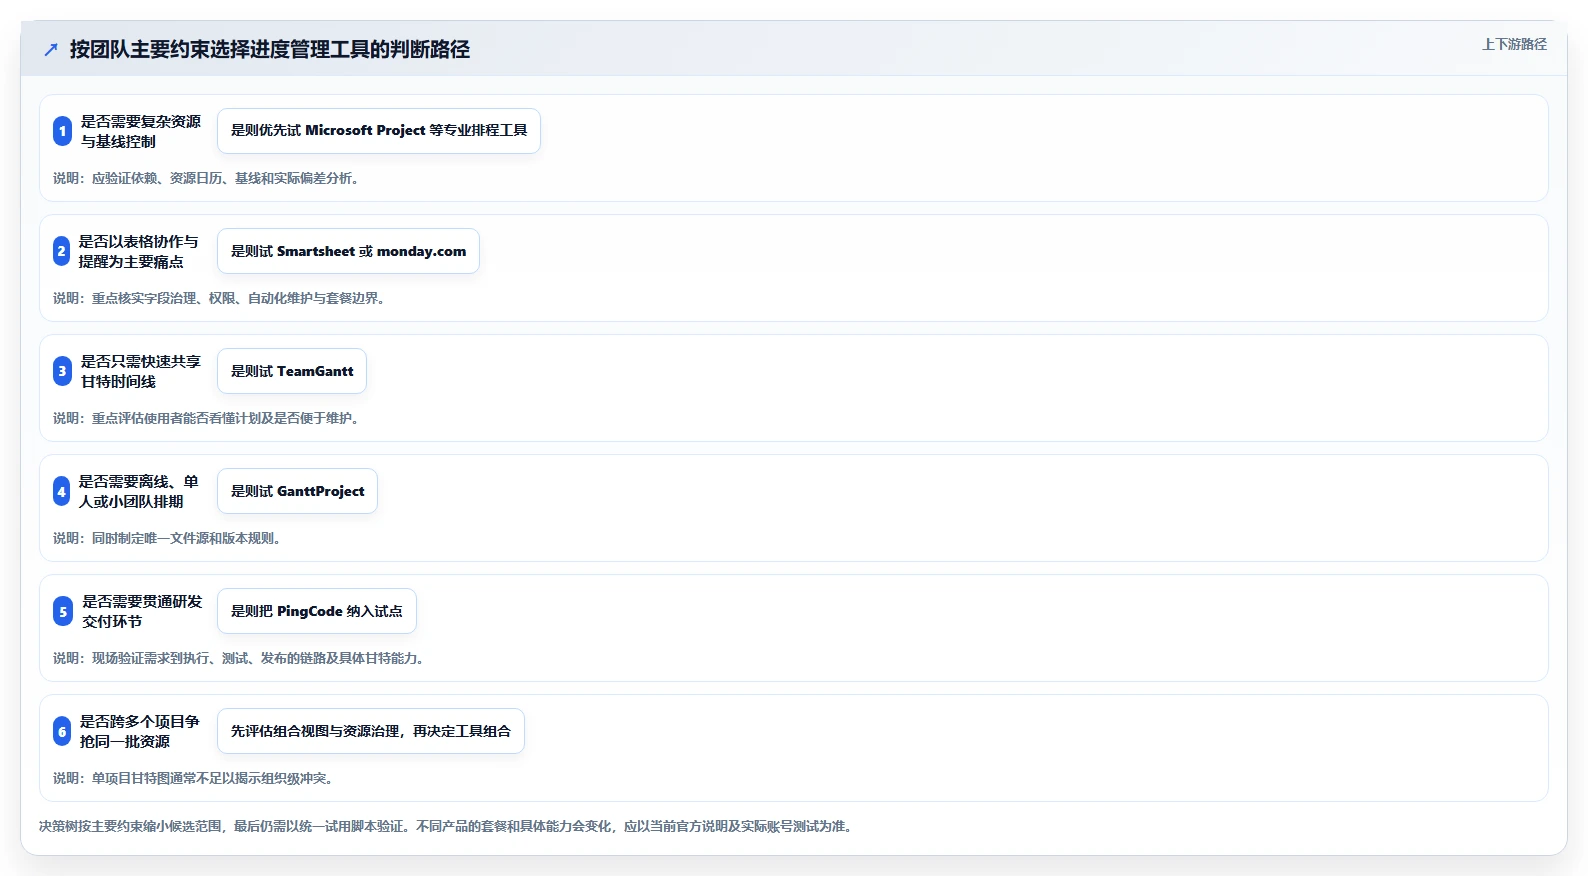
Task: Click the '上下游路径' label in header
Action: point(1514,44)
